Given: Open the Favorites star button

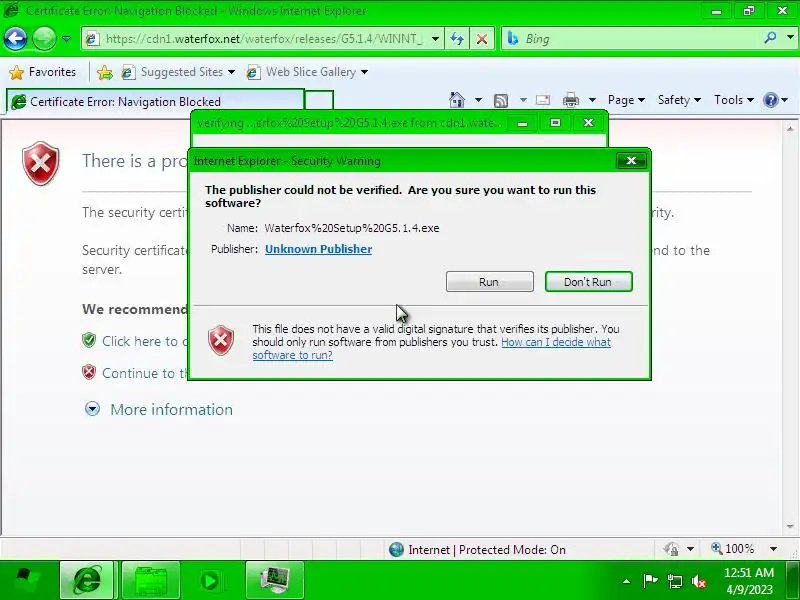Looking at the screenshot, I should coord(43,72).
